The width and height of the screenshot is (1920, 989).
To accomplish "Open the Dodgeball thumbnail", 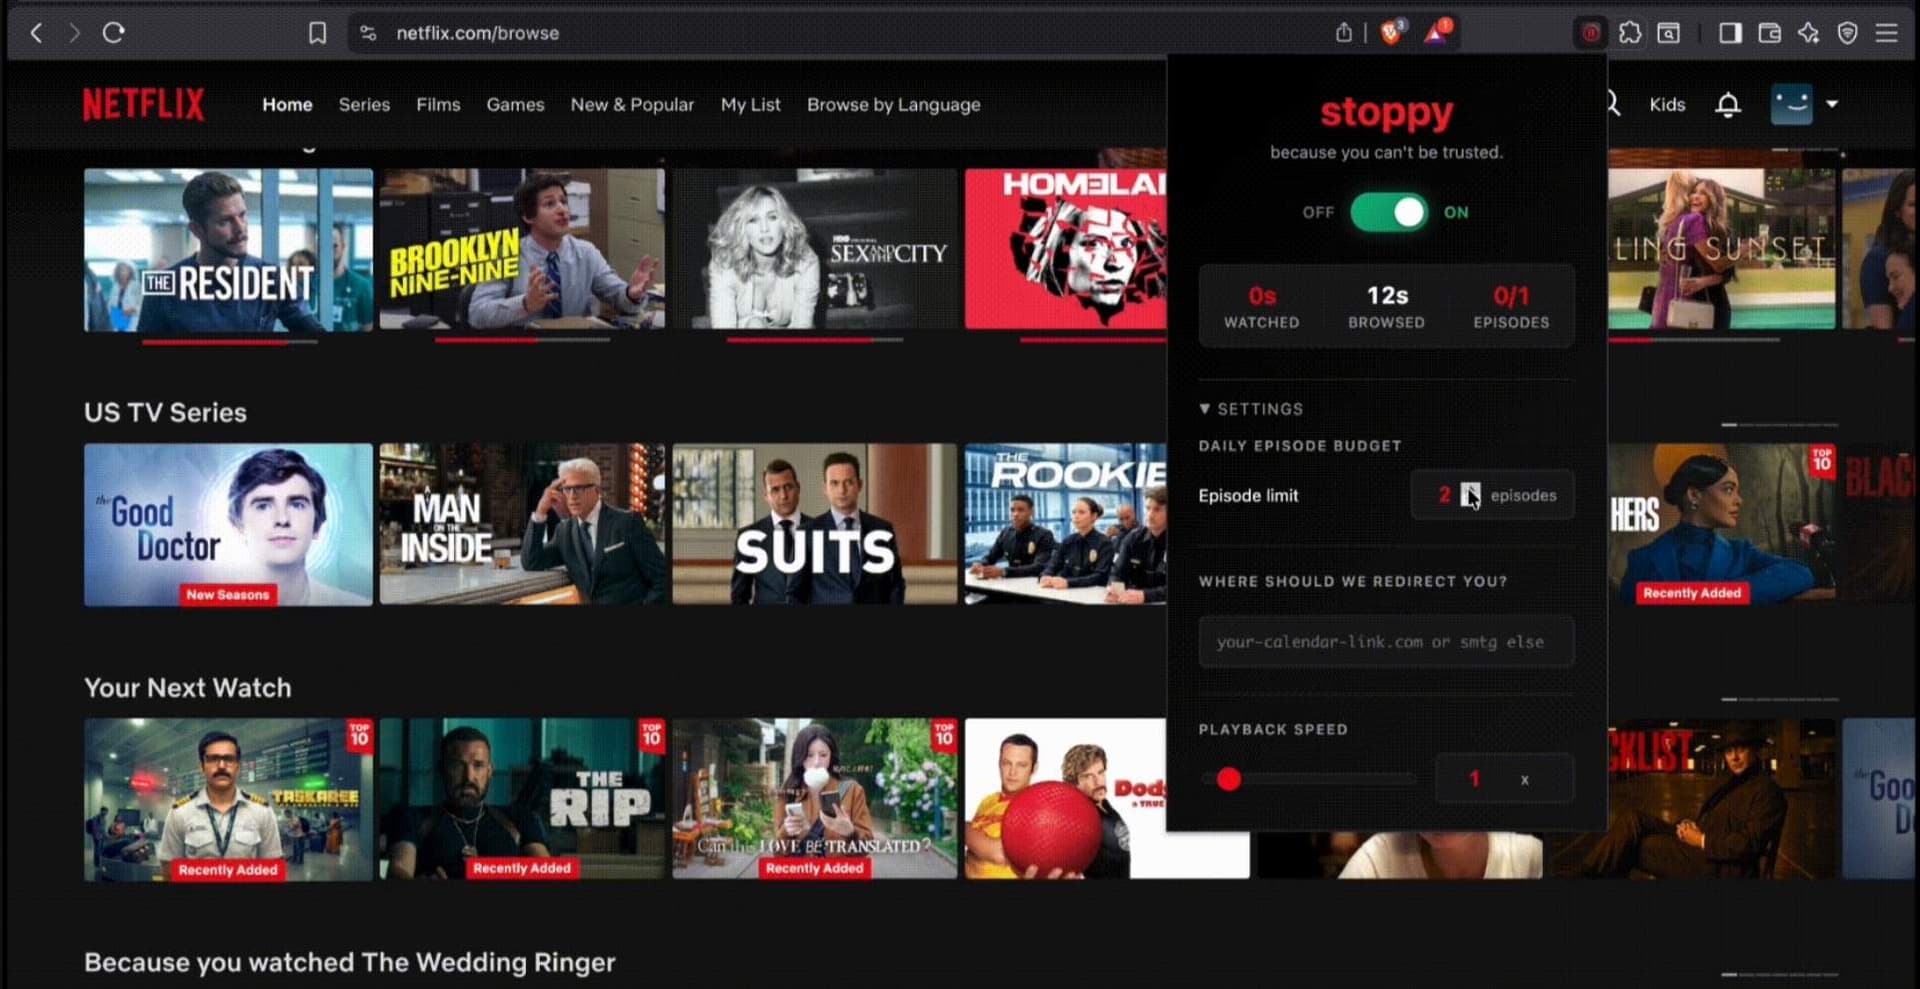I will pos(1065,799).
